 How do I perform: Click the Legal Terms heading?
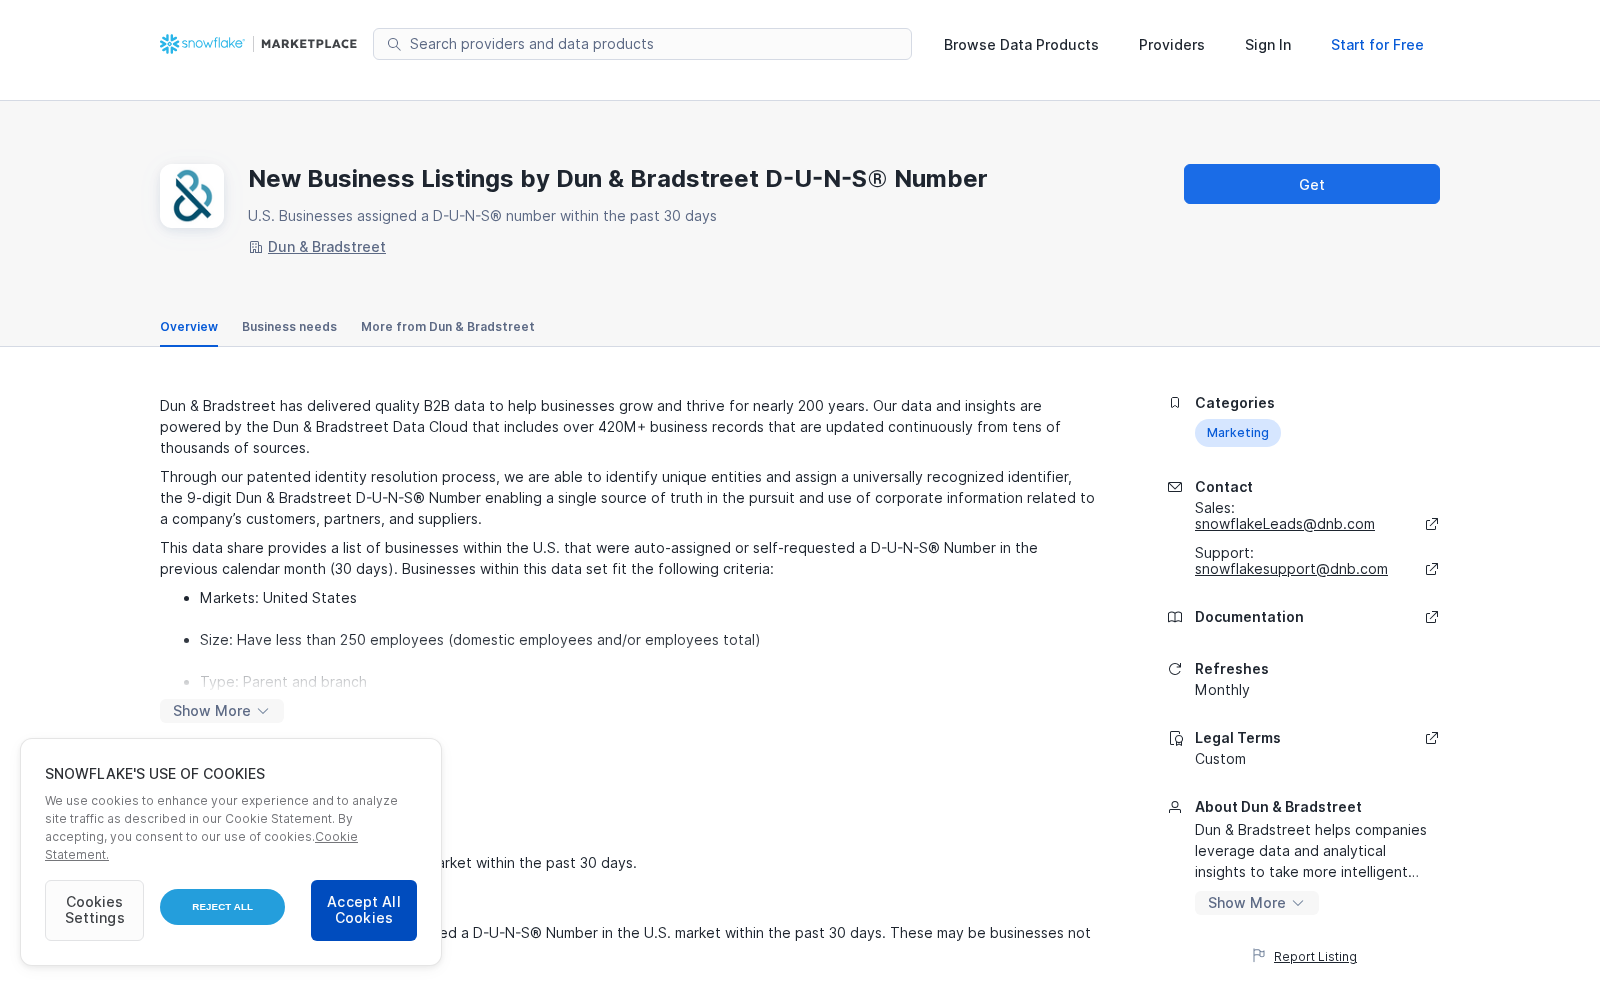point(1238,738)
